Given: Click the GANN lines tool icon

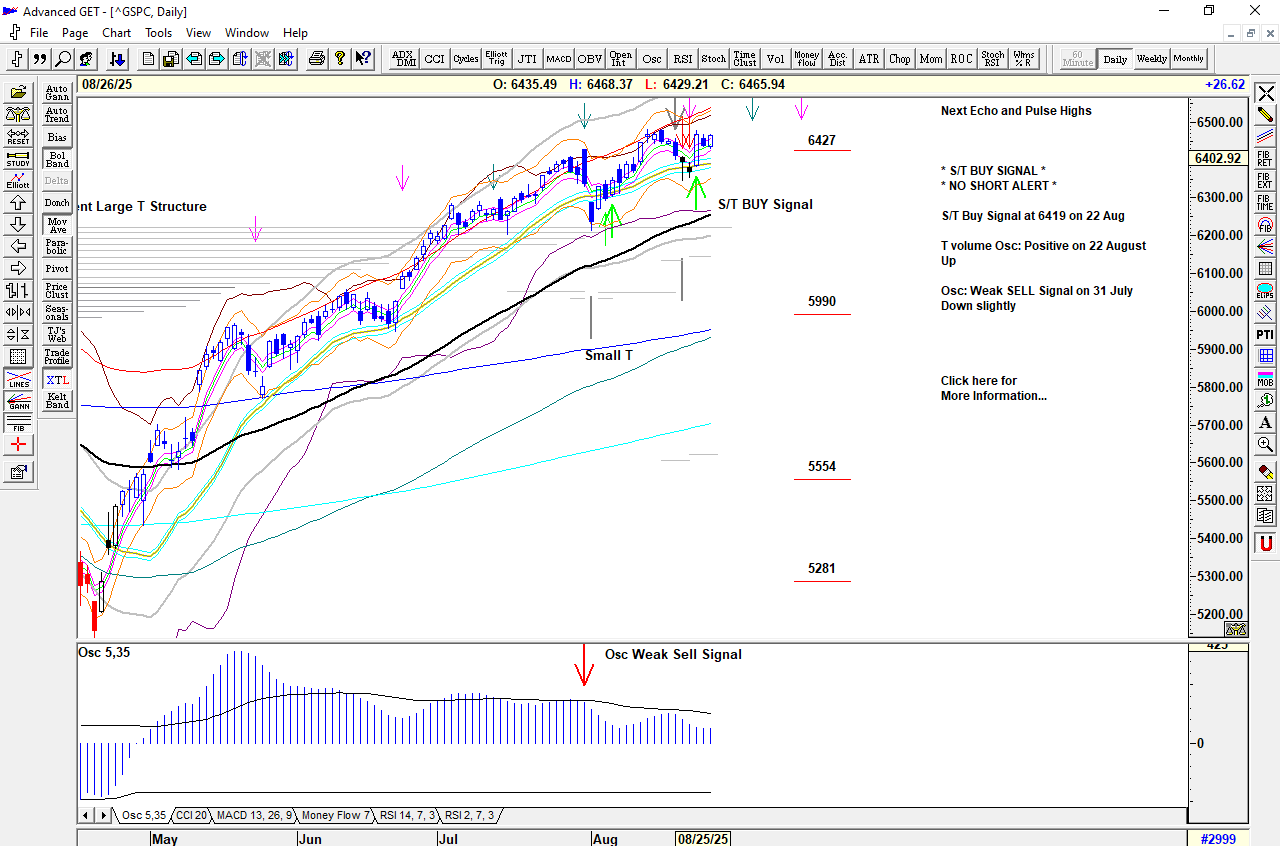Looking at the screenshot, I should (18, 401).
